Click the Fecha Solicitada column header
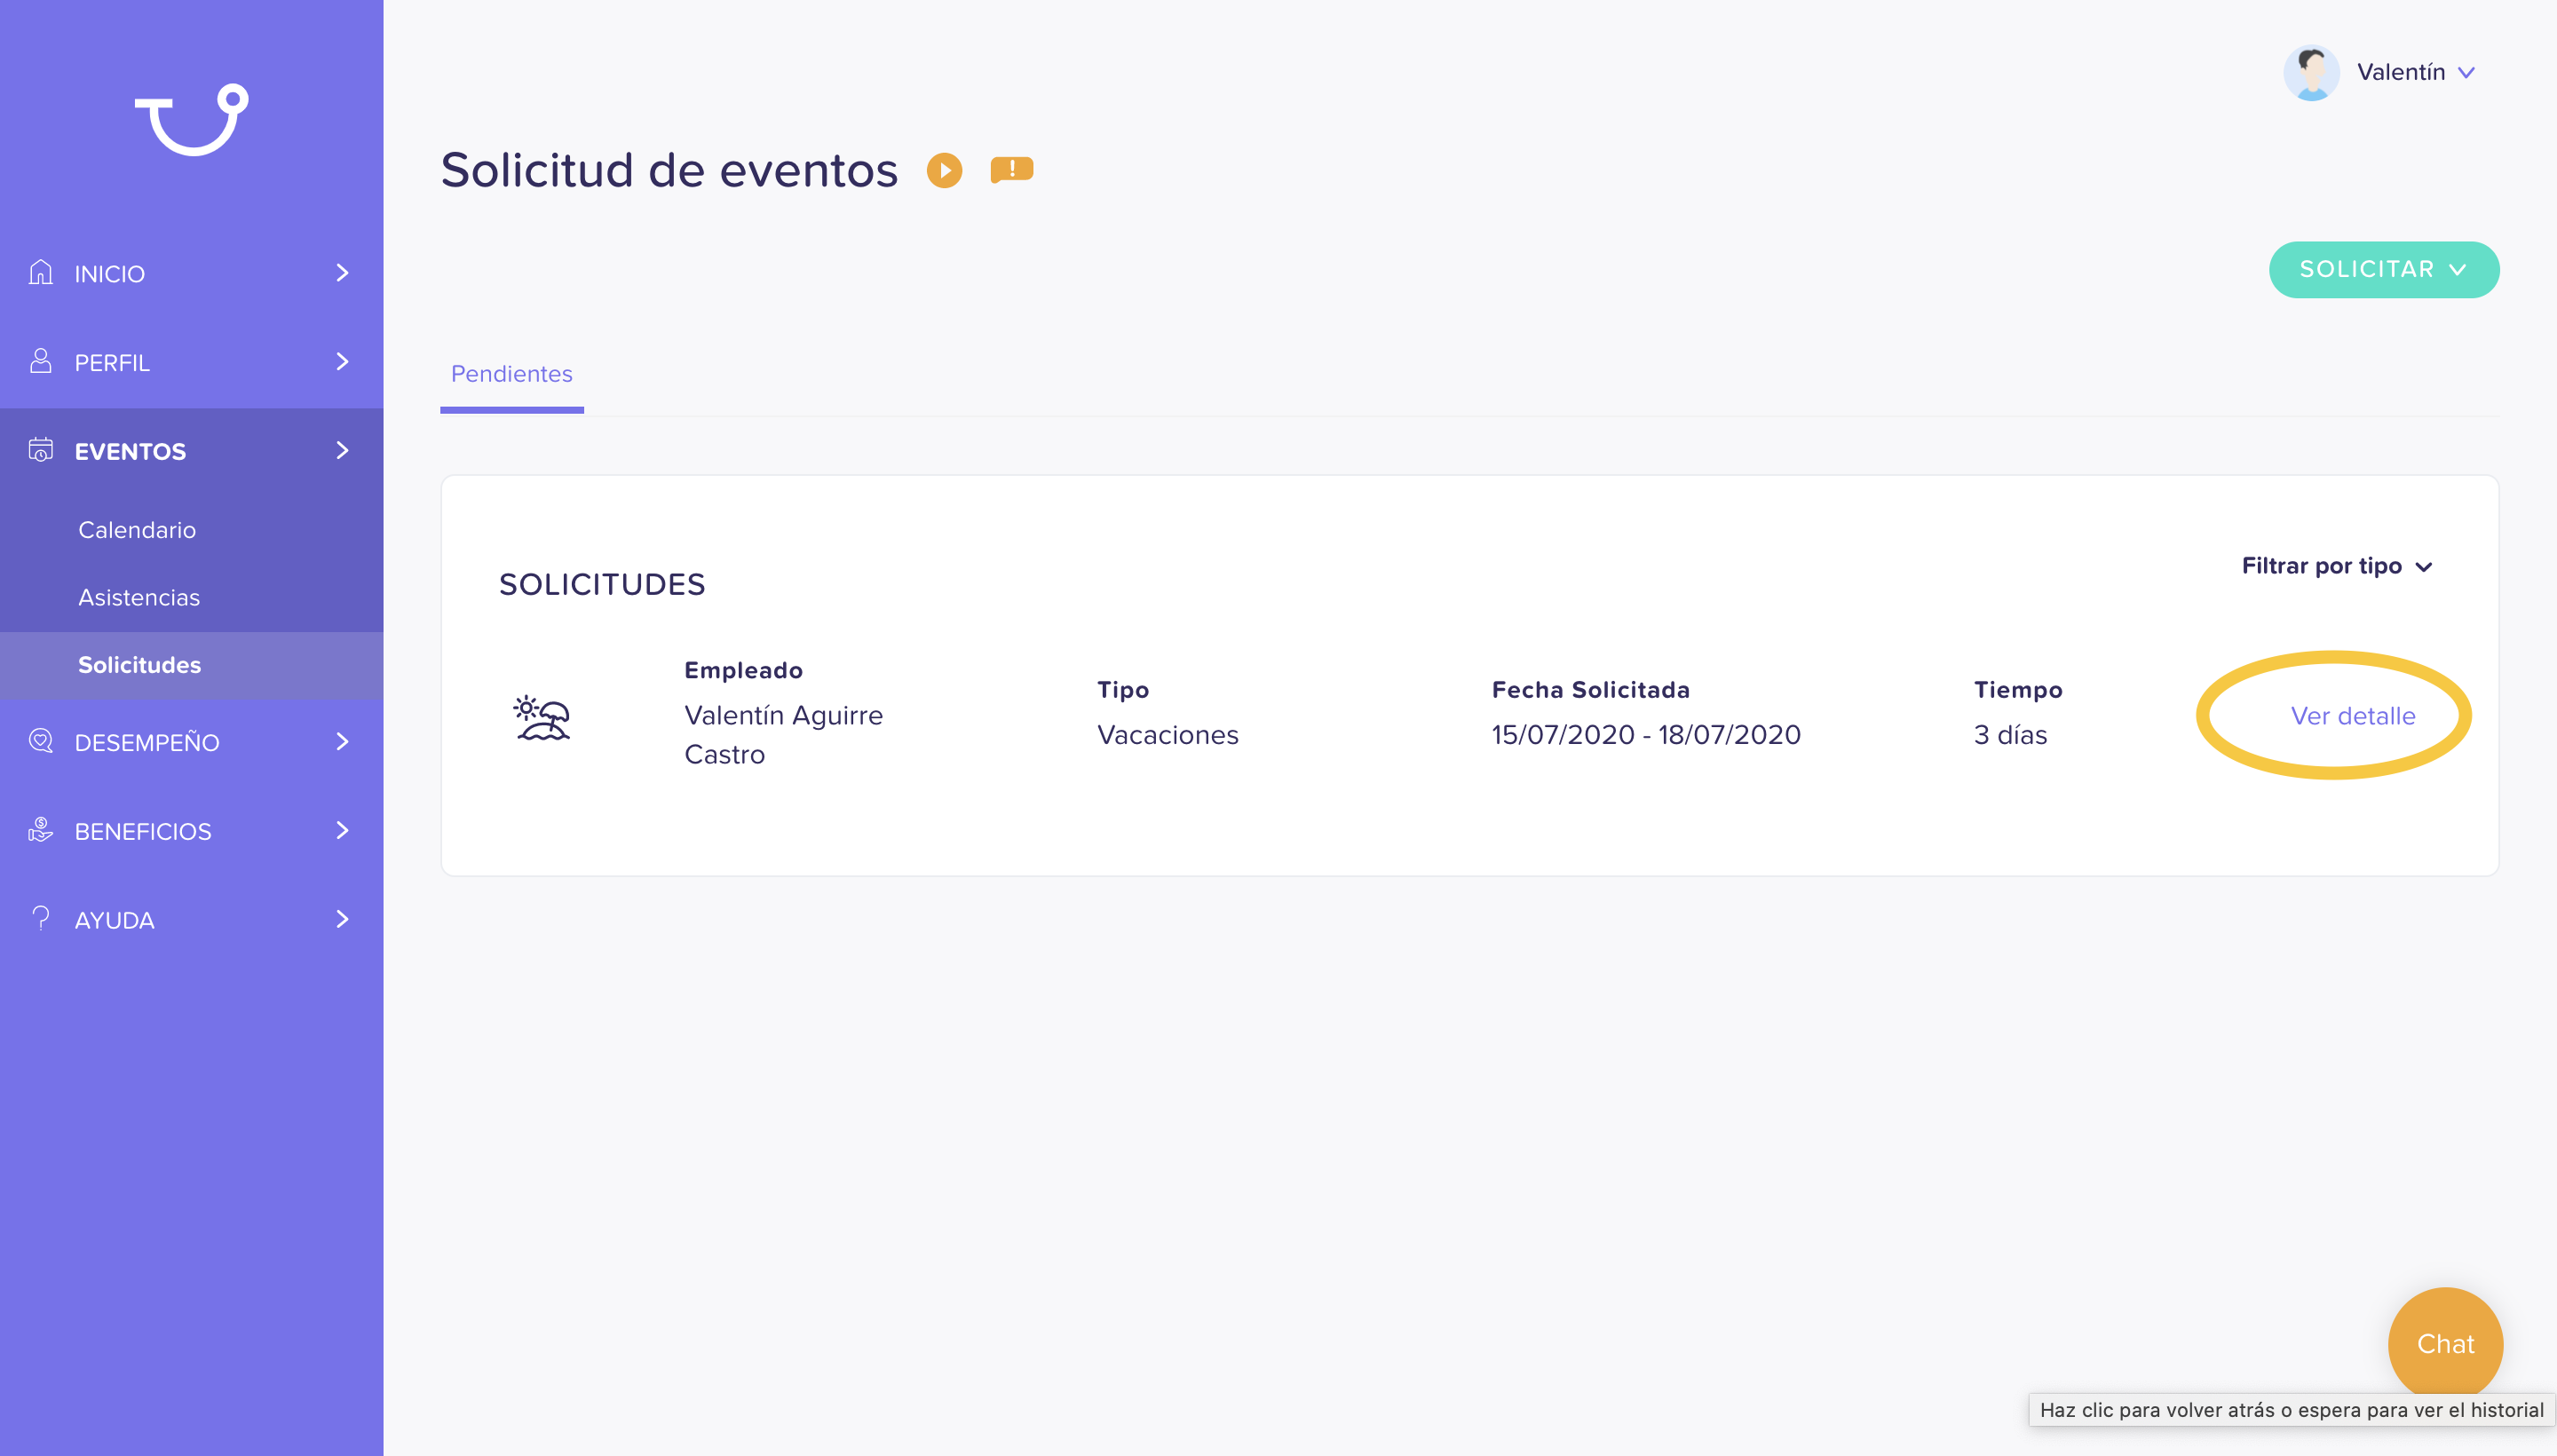Screen dimensions: 2557x1456 [1590, 690]
